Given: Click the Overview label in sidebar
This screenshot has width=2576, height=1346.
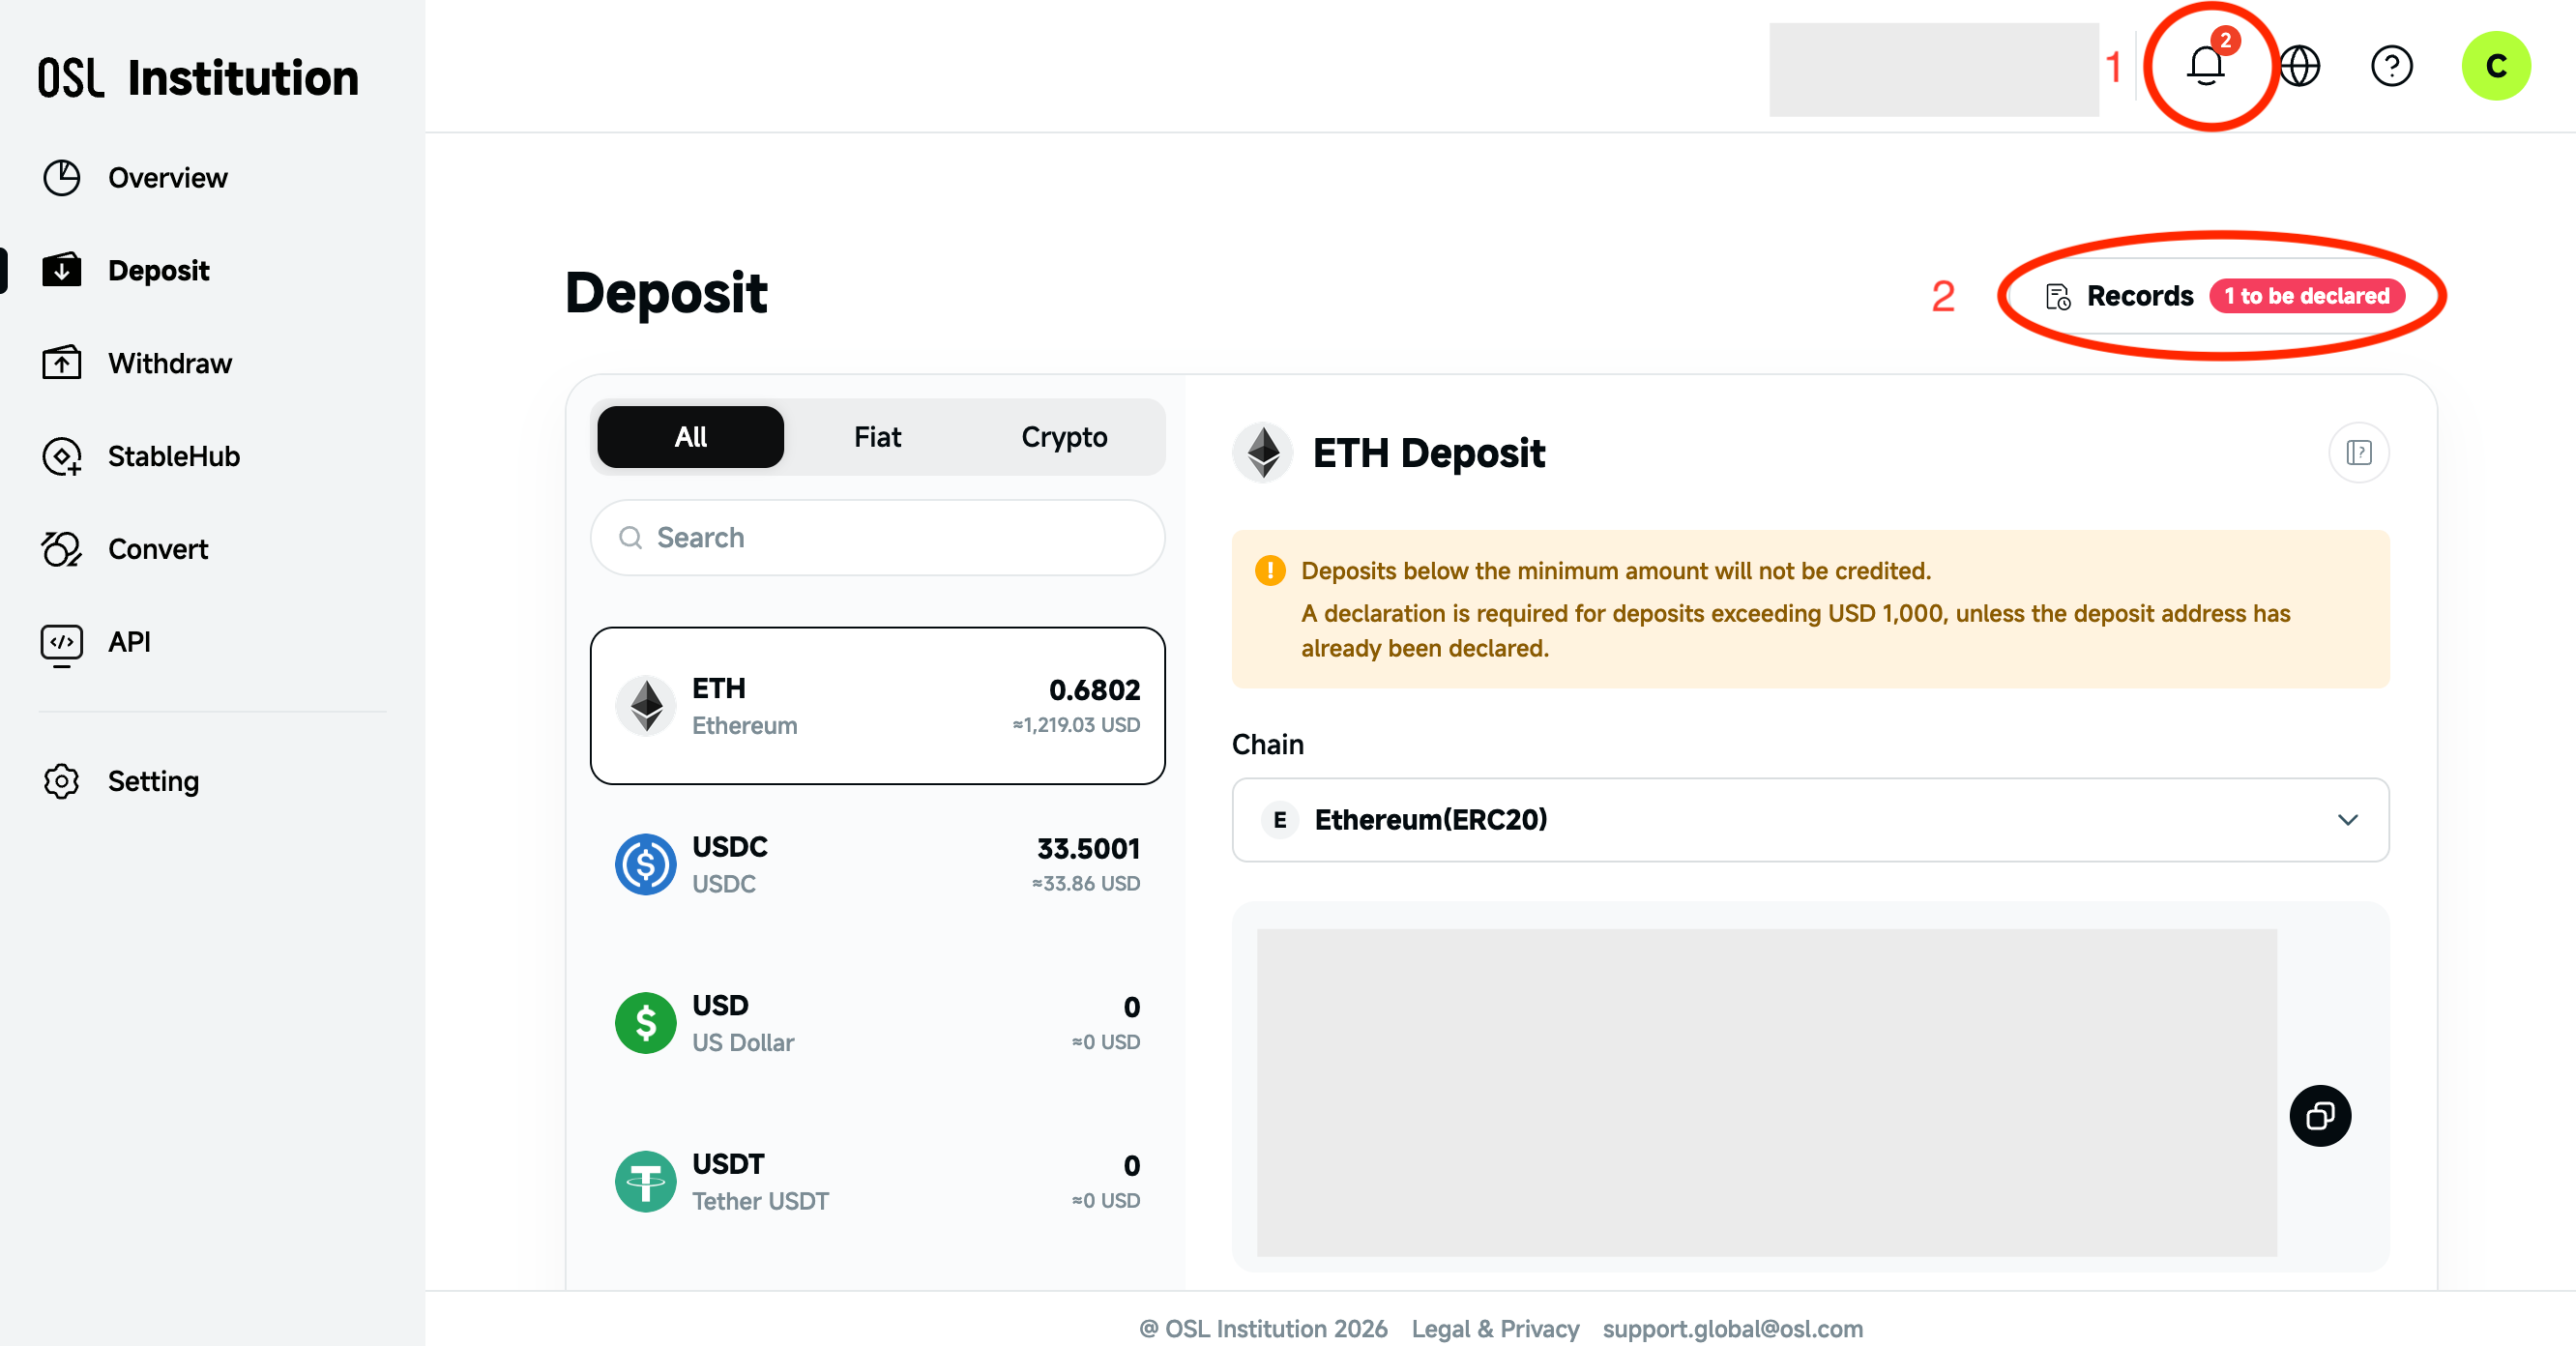Looking at the screenshot, I should (168, 178).
